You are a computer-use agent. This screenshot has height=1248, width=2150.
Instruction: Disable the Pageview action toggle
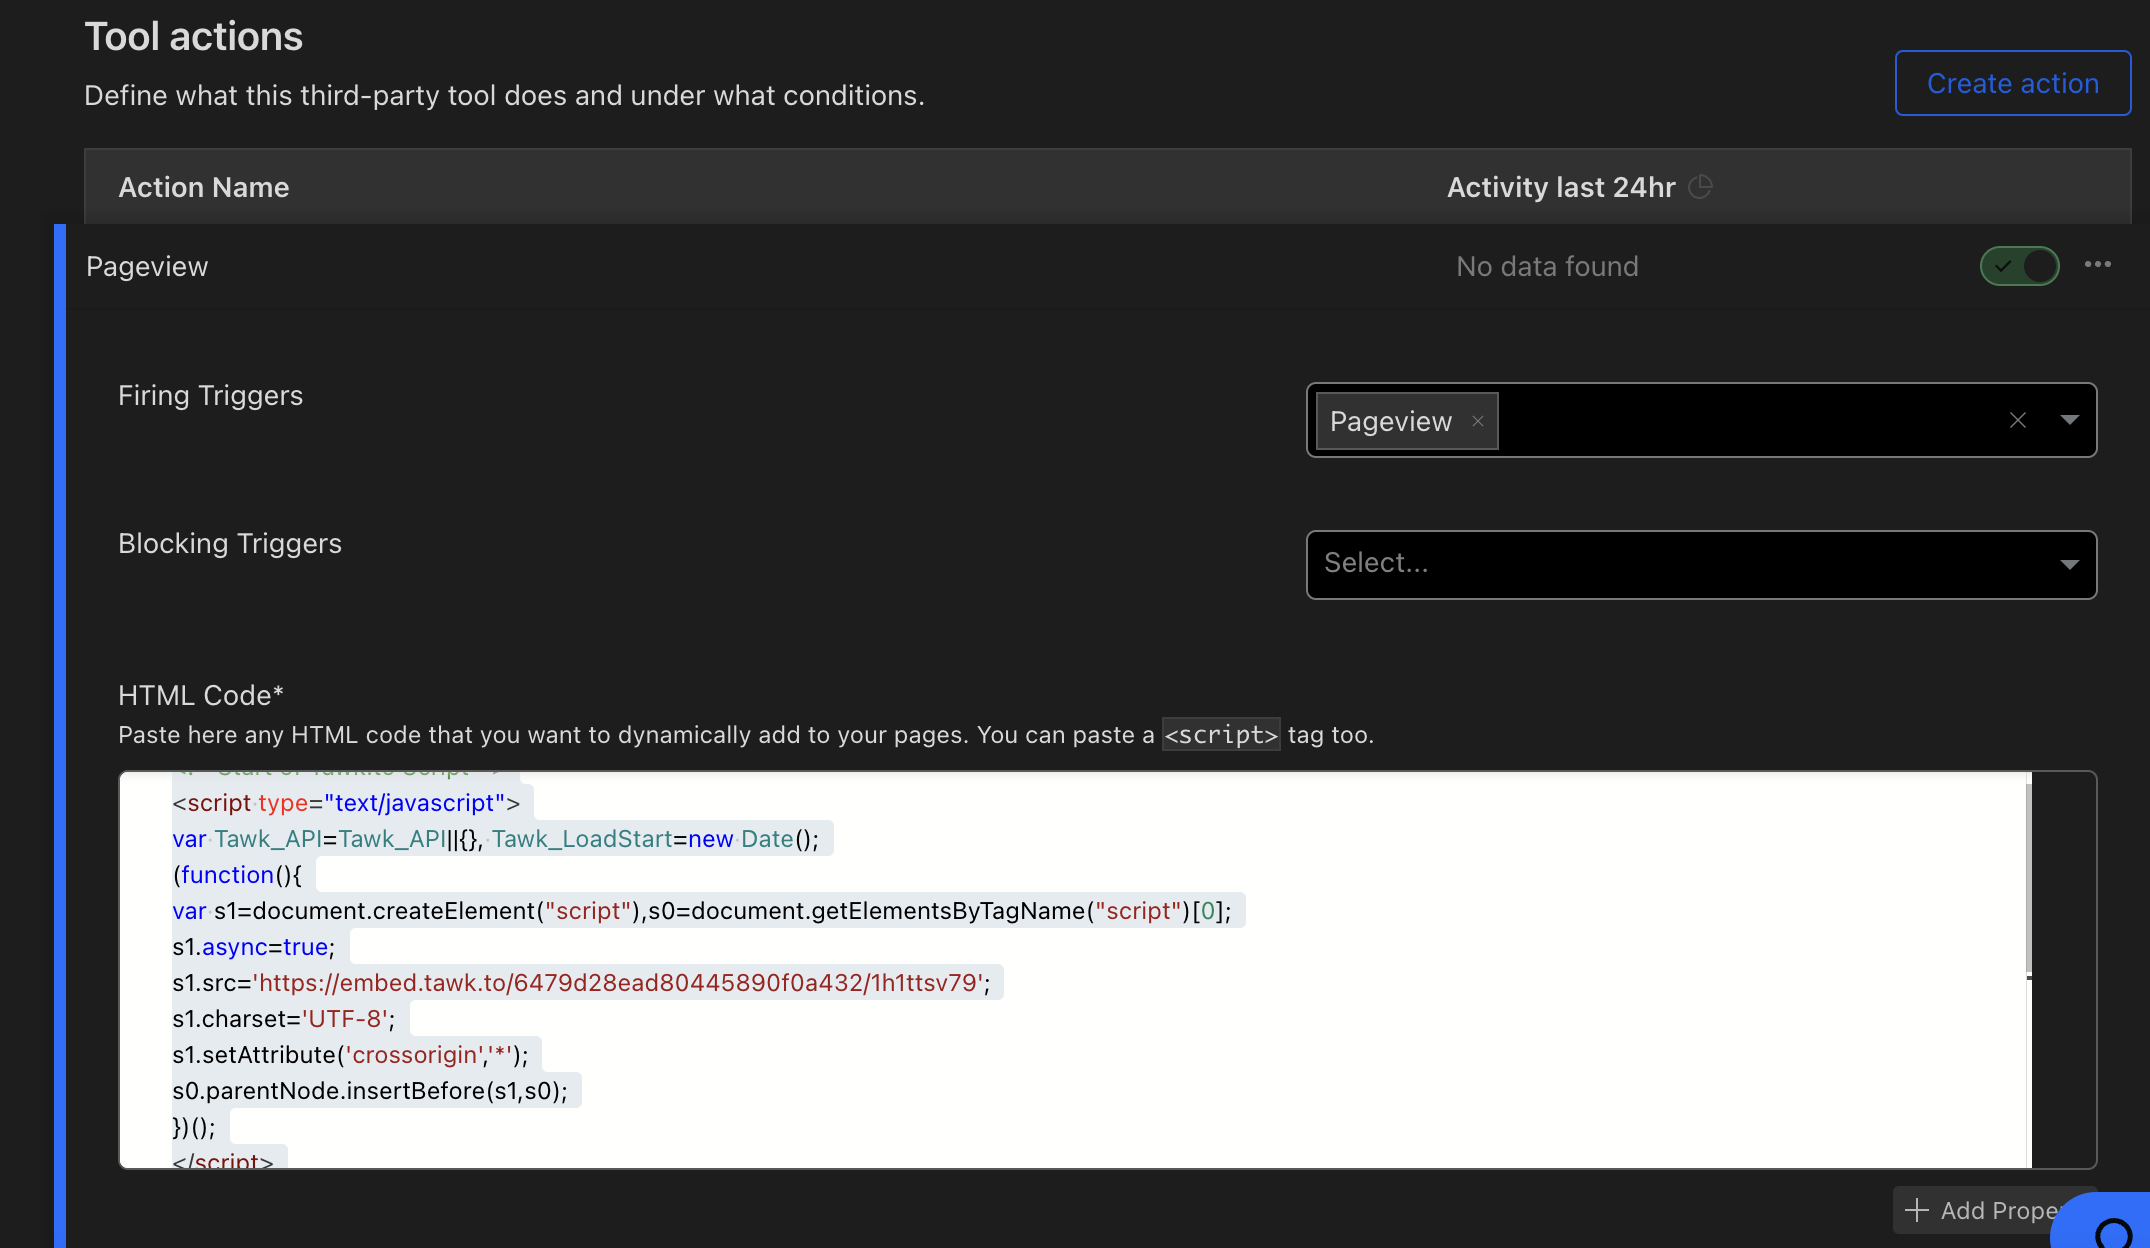click(2019, 265)
